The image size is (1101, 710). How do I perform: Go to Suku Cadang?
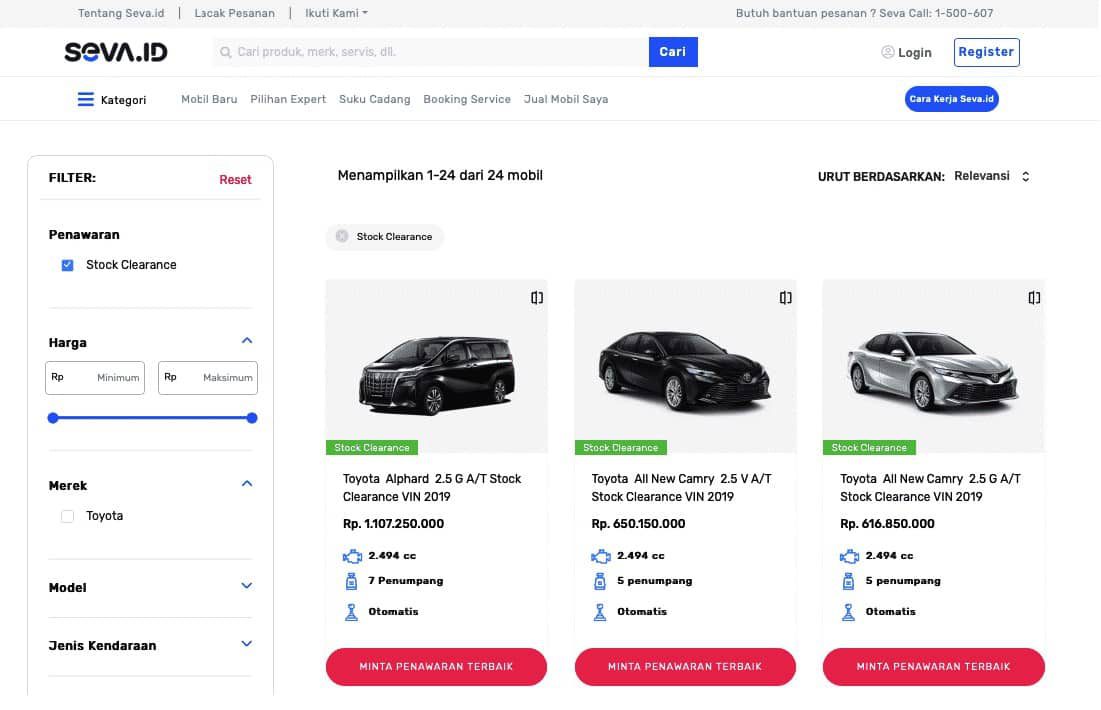pyautogui.click(x=374, y=99)
